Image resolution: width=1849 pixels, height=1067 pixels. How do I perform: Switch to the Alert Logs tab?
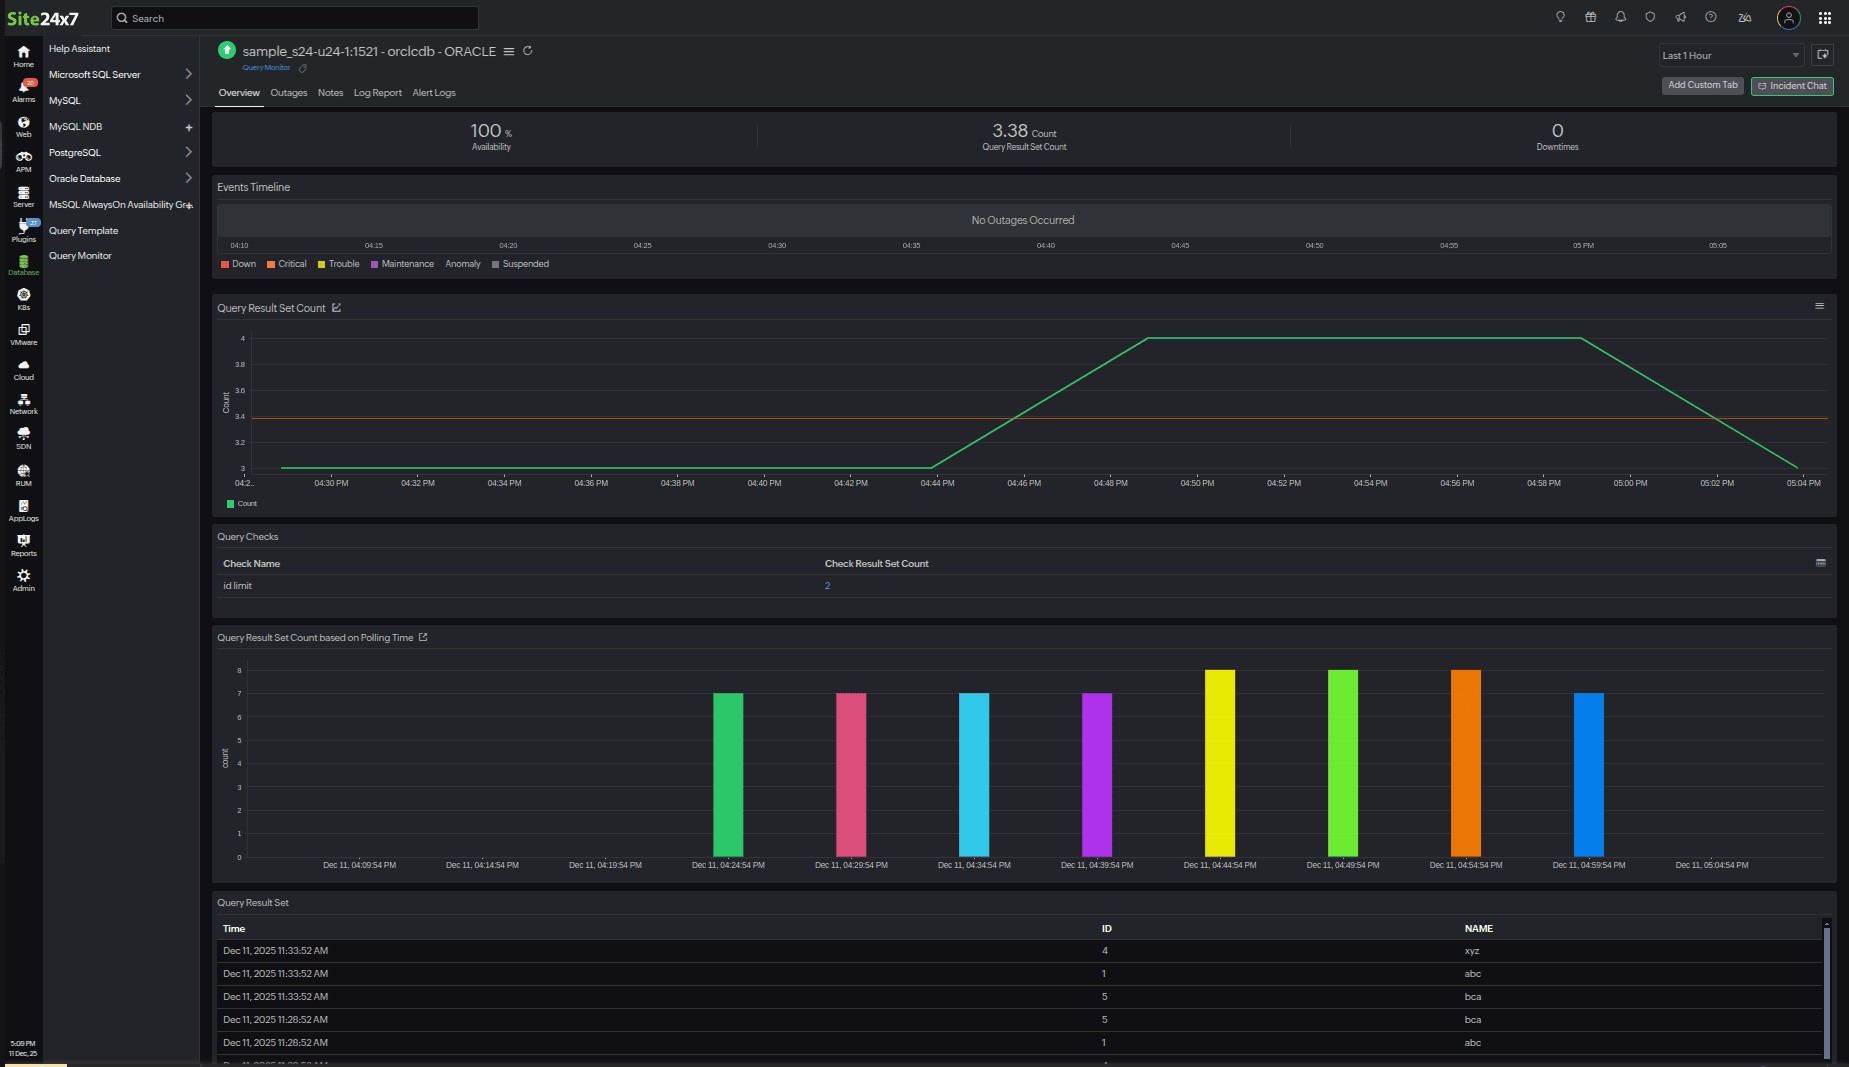[434, 93]
